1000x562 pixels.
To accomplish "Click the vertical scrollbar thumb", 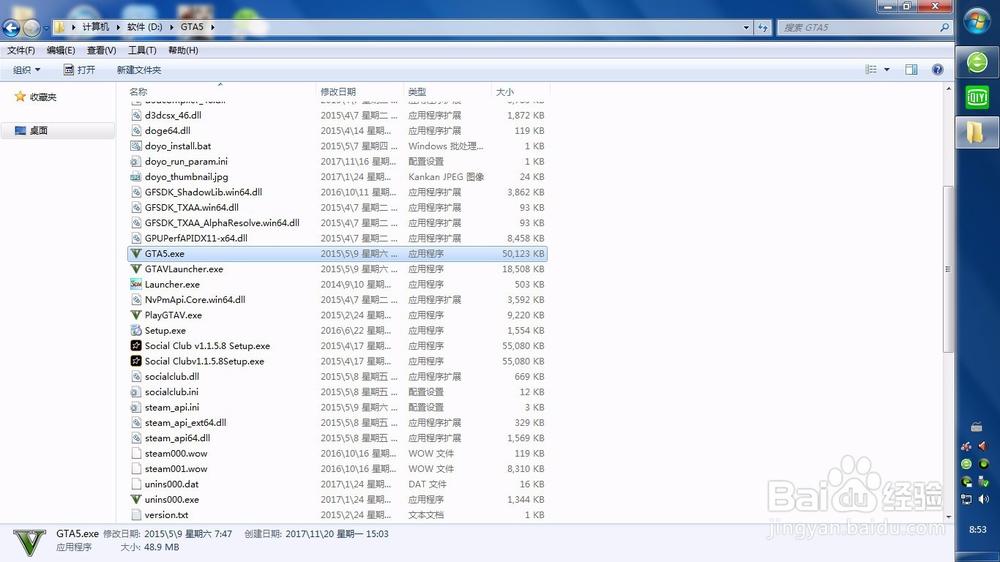I will coord(948,269).
